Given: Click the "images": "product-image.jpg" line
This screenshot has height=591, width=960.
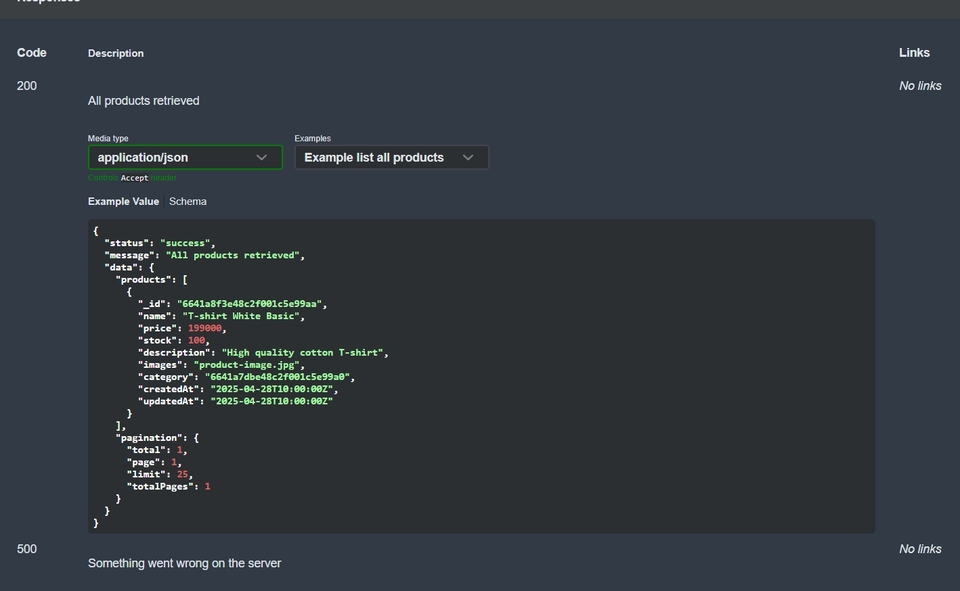Looking at the screenshot, I should pyautogui.click(x=221, y=365).
